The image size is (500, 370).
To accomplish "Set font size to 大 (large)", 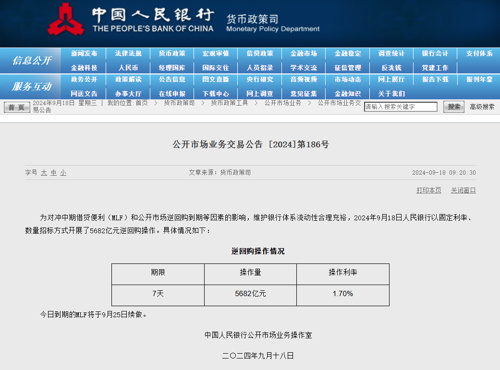I will [x=44, y=173].
